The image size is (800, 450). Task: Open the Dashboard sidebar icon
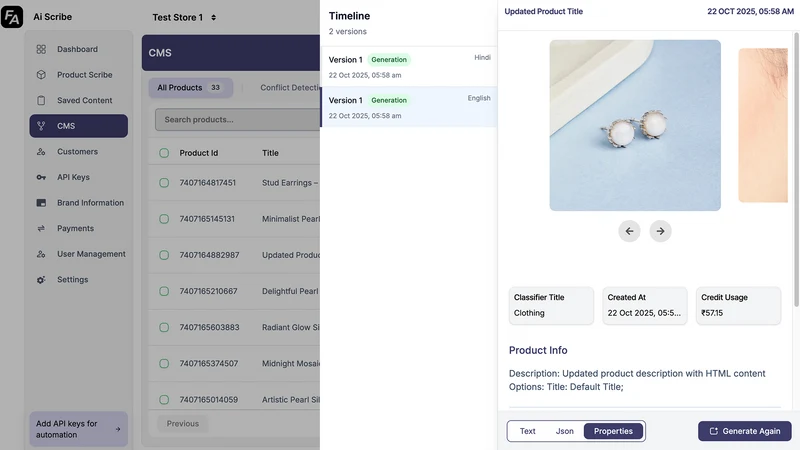coord(41,49)
